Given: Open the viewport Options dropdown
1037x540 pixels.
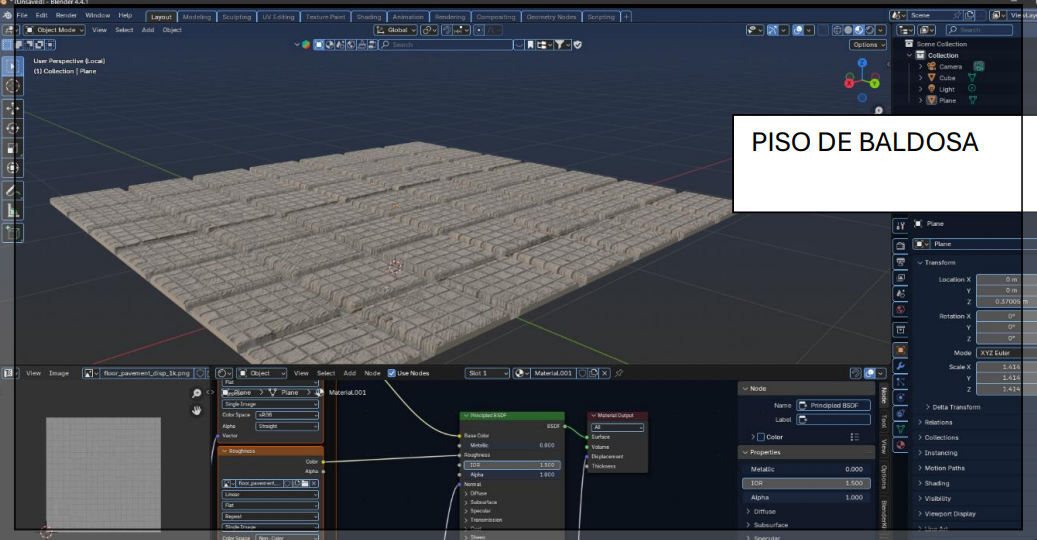Looking at the screenshot, I should [x=868, y=45].
